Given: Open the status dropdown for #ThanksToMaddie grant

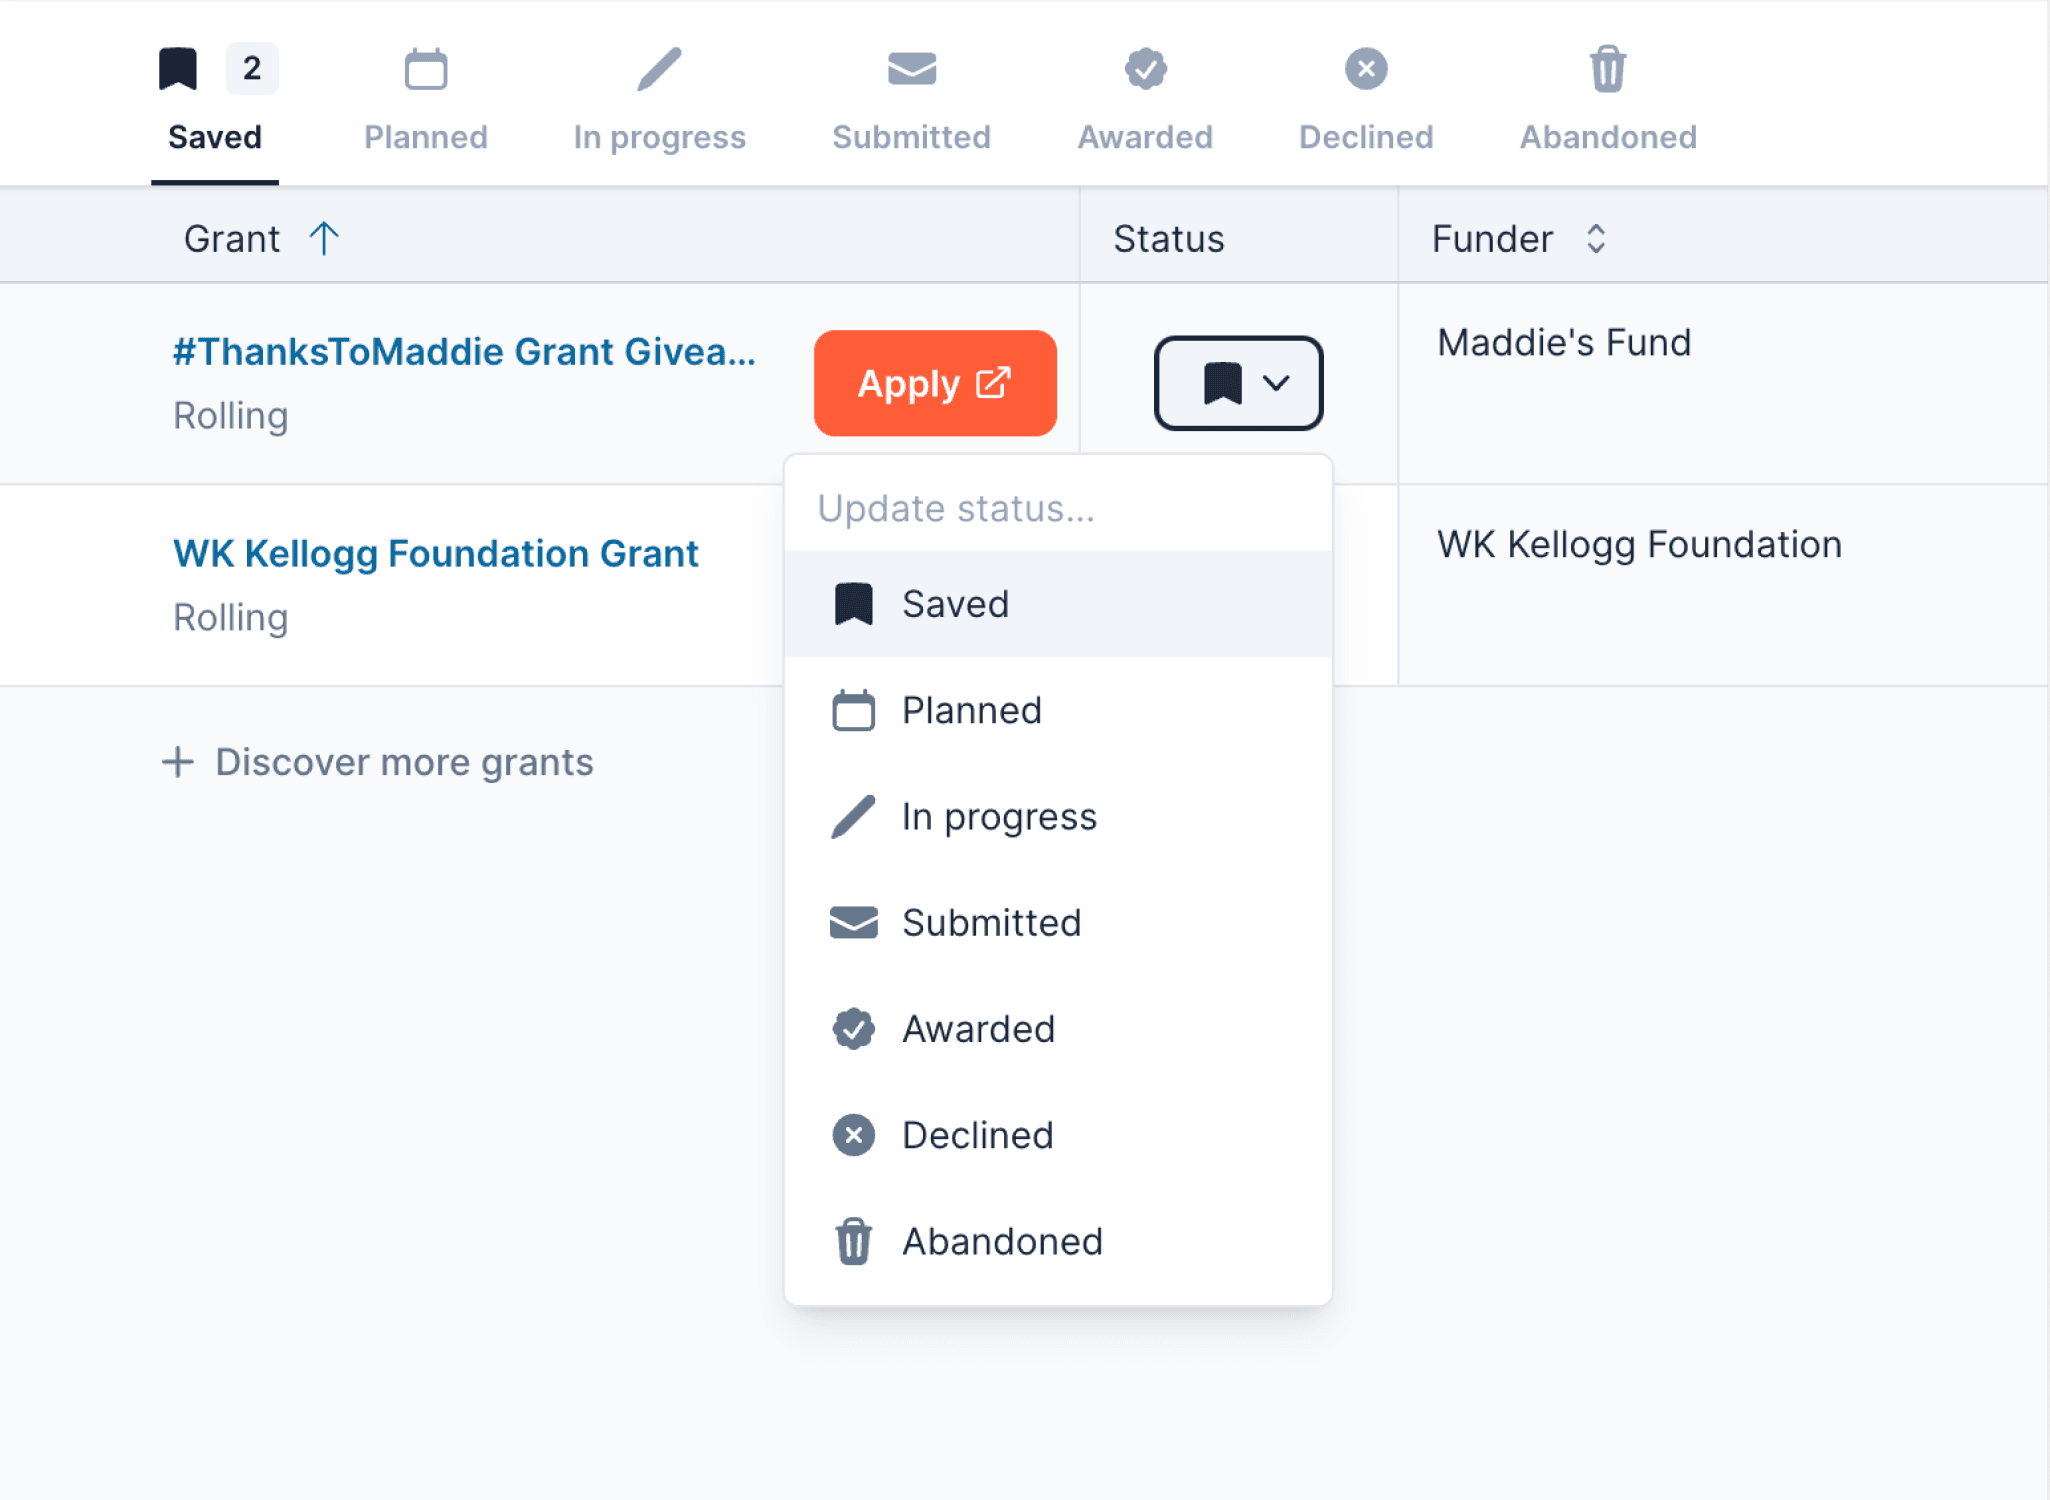Looking at the screenshot, I should (1238, 383).
